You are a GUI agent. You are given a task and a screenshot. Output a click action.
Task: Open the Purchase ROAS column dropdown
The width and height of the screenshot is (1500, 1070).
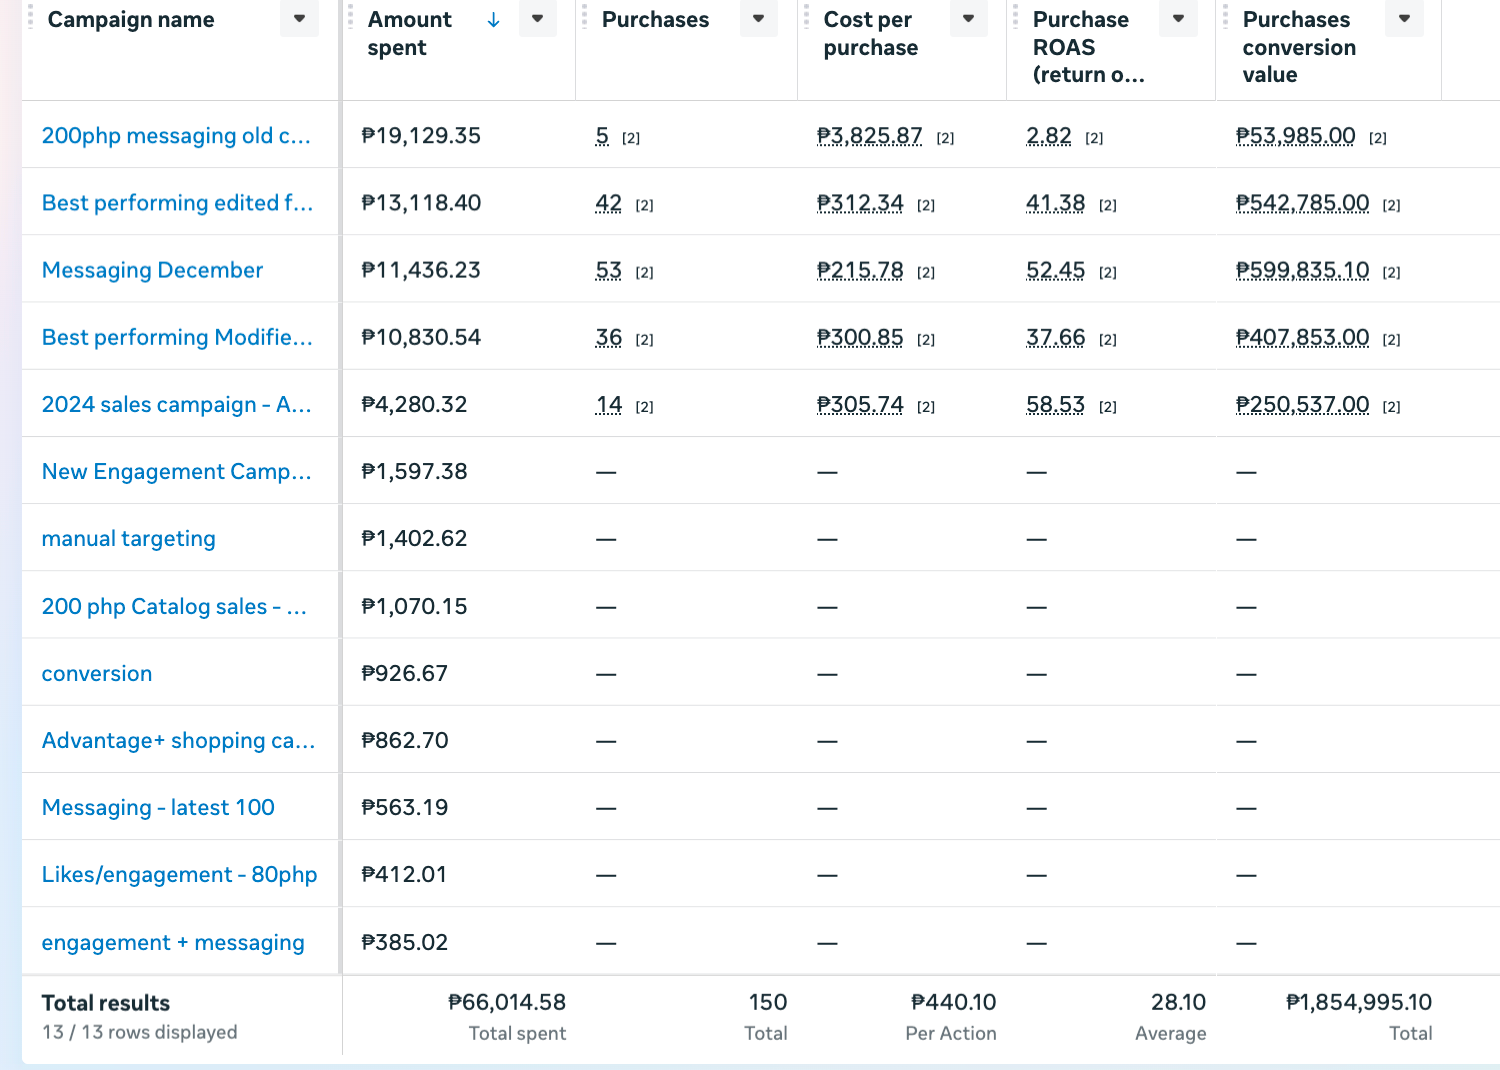[x=1178, y=19]
